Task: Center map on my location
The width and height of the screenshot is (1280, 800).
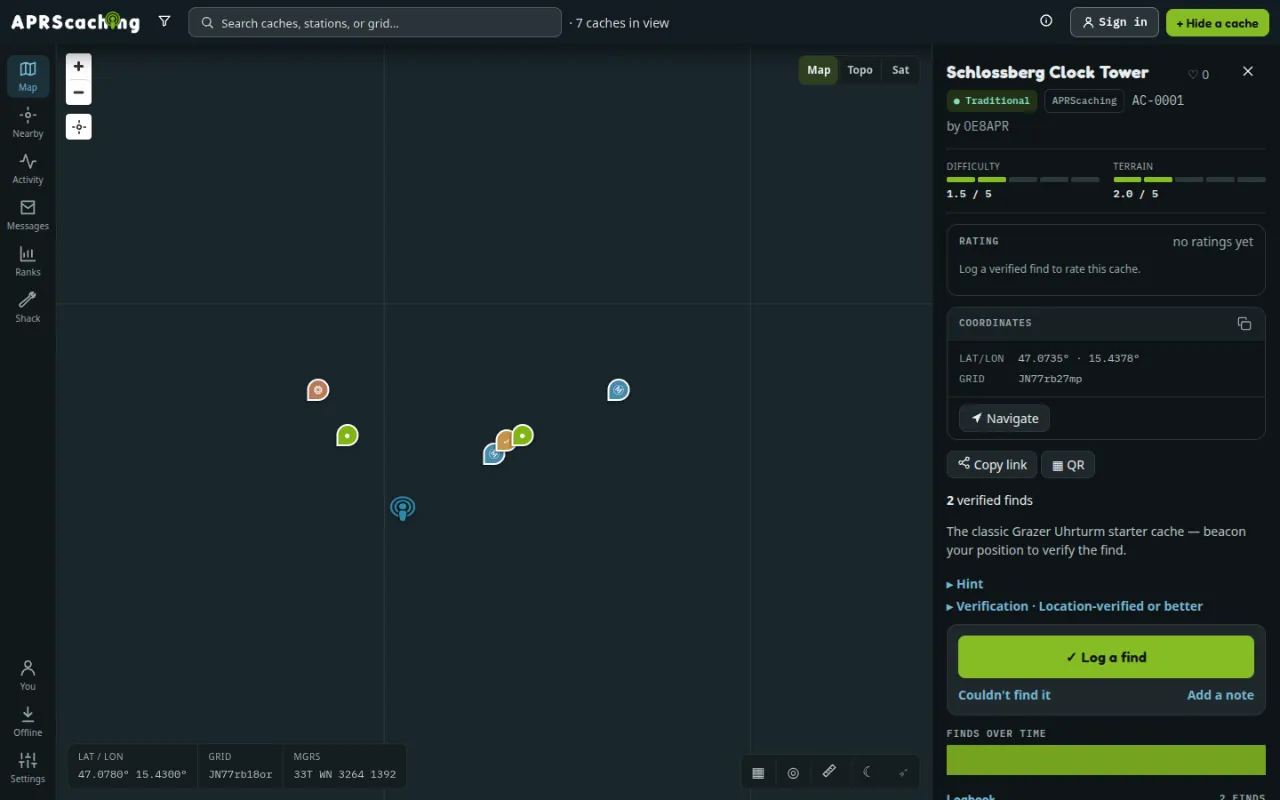Action: click(x=78, y=127)
